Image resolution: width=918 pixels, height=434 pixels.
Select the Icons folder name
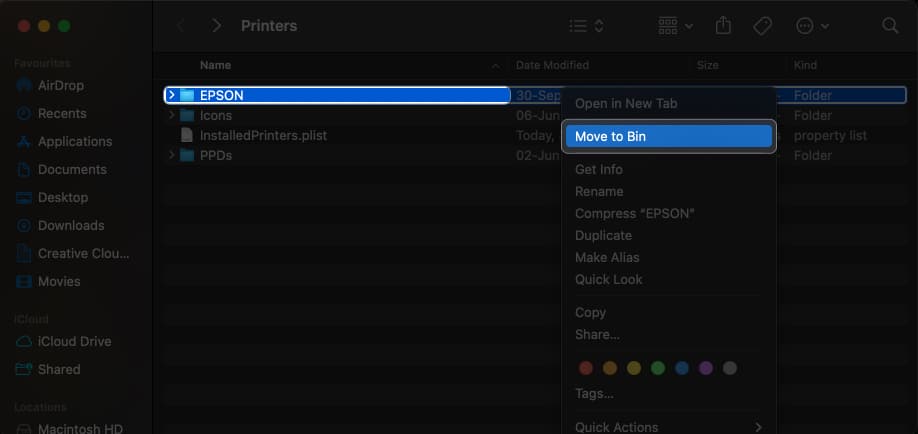click(216, 115)
